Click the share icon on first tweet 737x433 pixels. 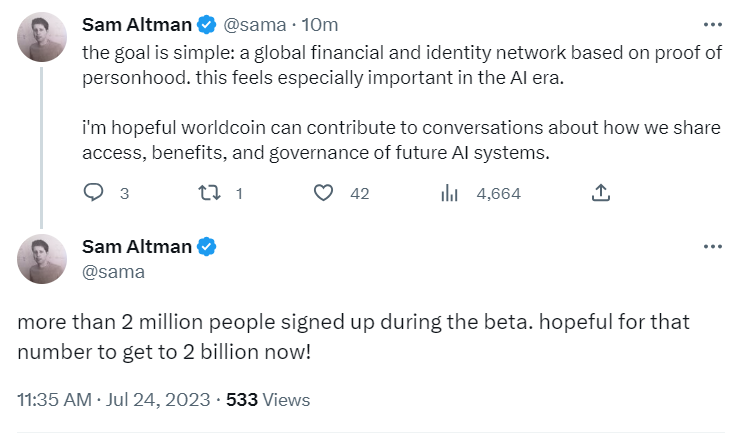[x=601, y=193]
